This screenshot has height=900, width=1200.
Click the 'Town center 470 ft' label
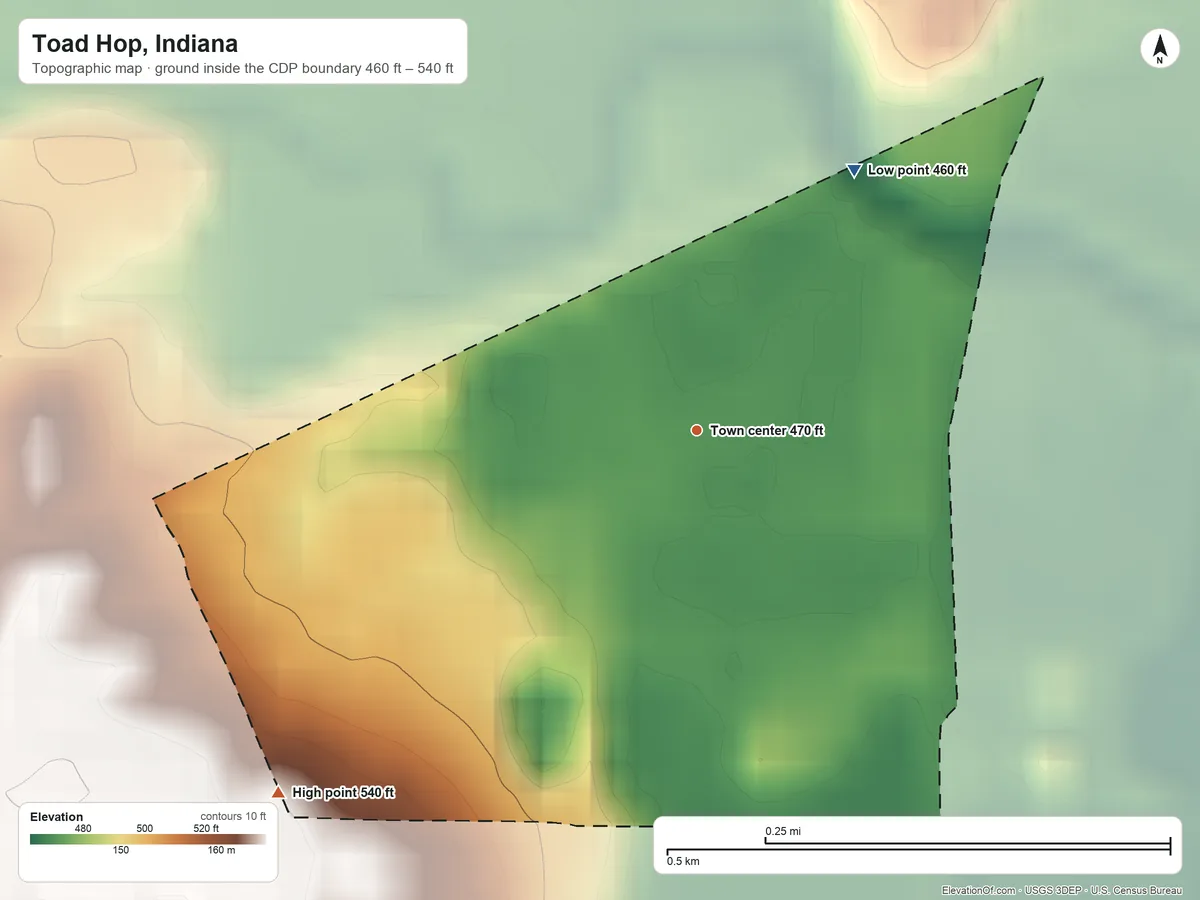767,431
